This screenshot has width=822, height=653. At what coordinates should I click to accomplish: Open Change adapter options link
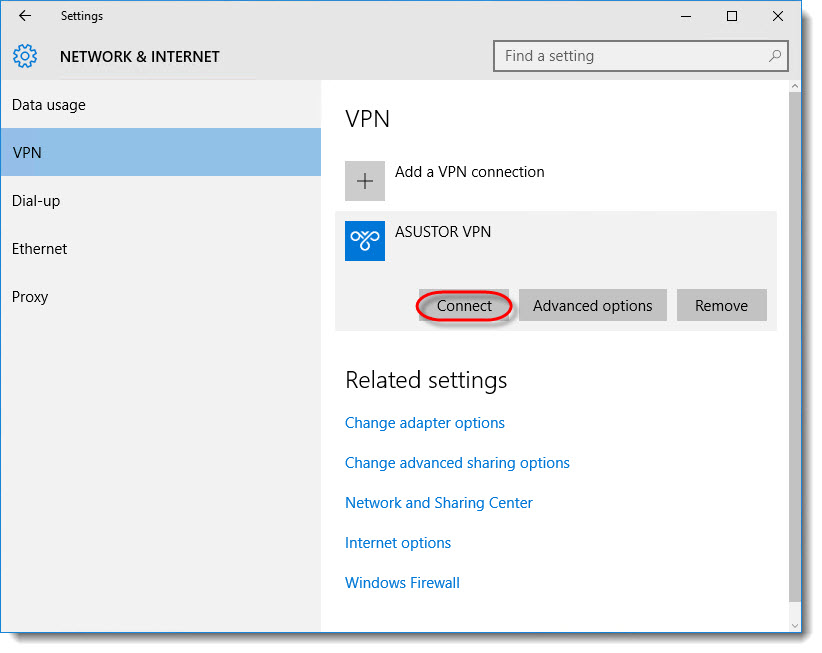click(x=425, y=423)
